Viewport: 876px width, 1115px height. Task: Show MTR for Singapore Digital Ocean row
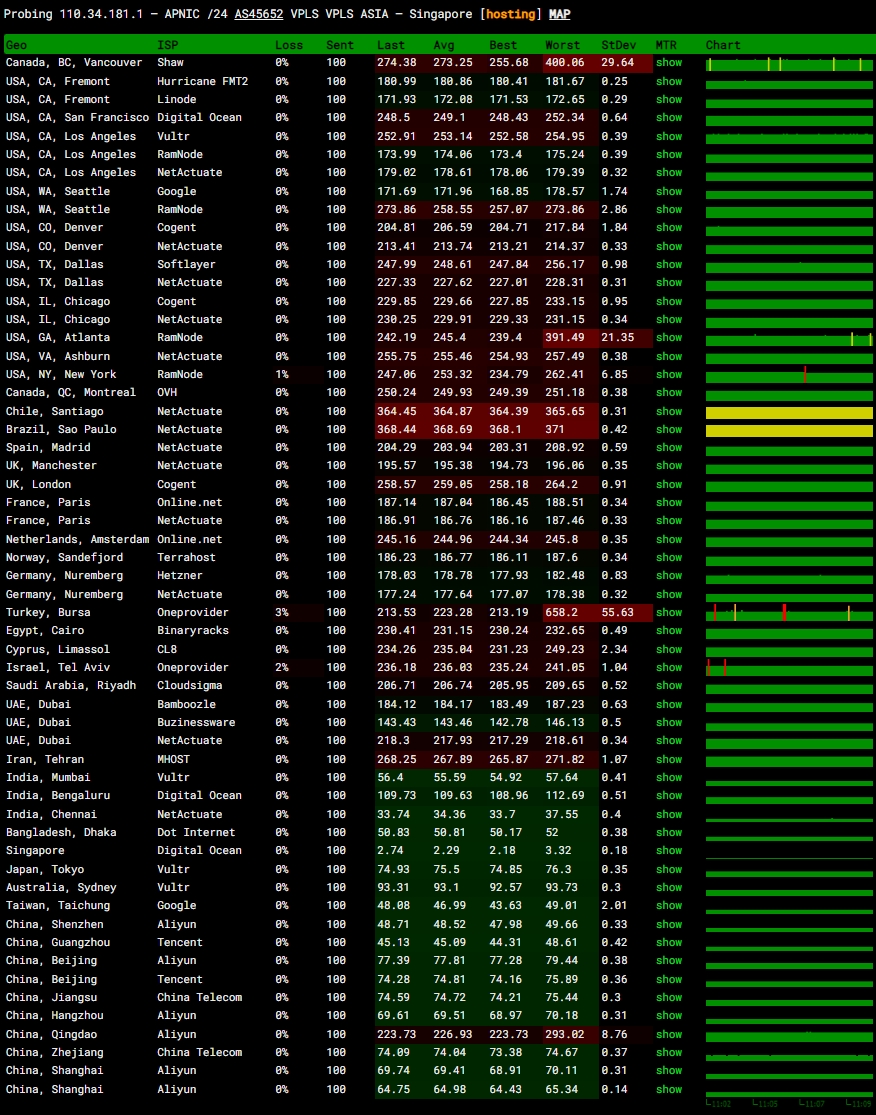click(668, 850)
